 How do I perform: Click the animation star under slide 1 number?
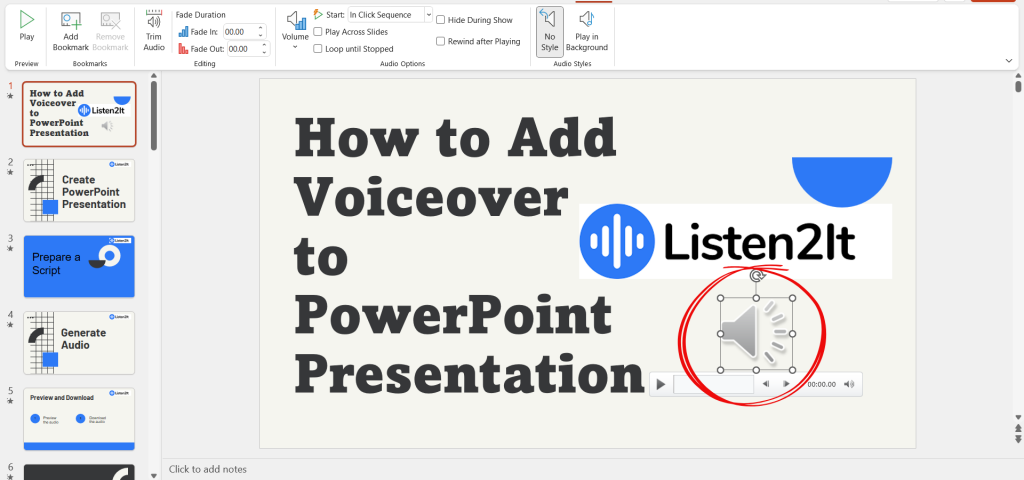[10, 95]
